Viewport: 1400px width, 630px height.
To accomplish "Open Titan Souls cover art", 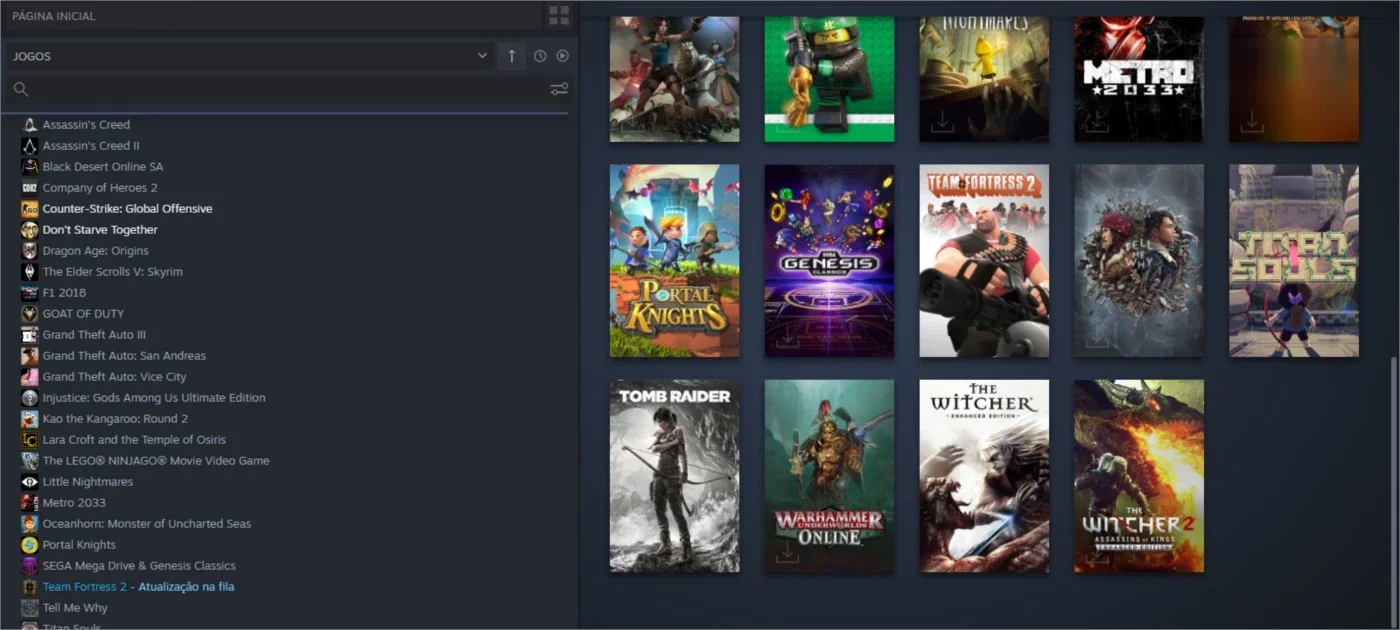I will point(1294,261).
